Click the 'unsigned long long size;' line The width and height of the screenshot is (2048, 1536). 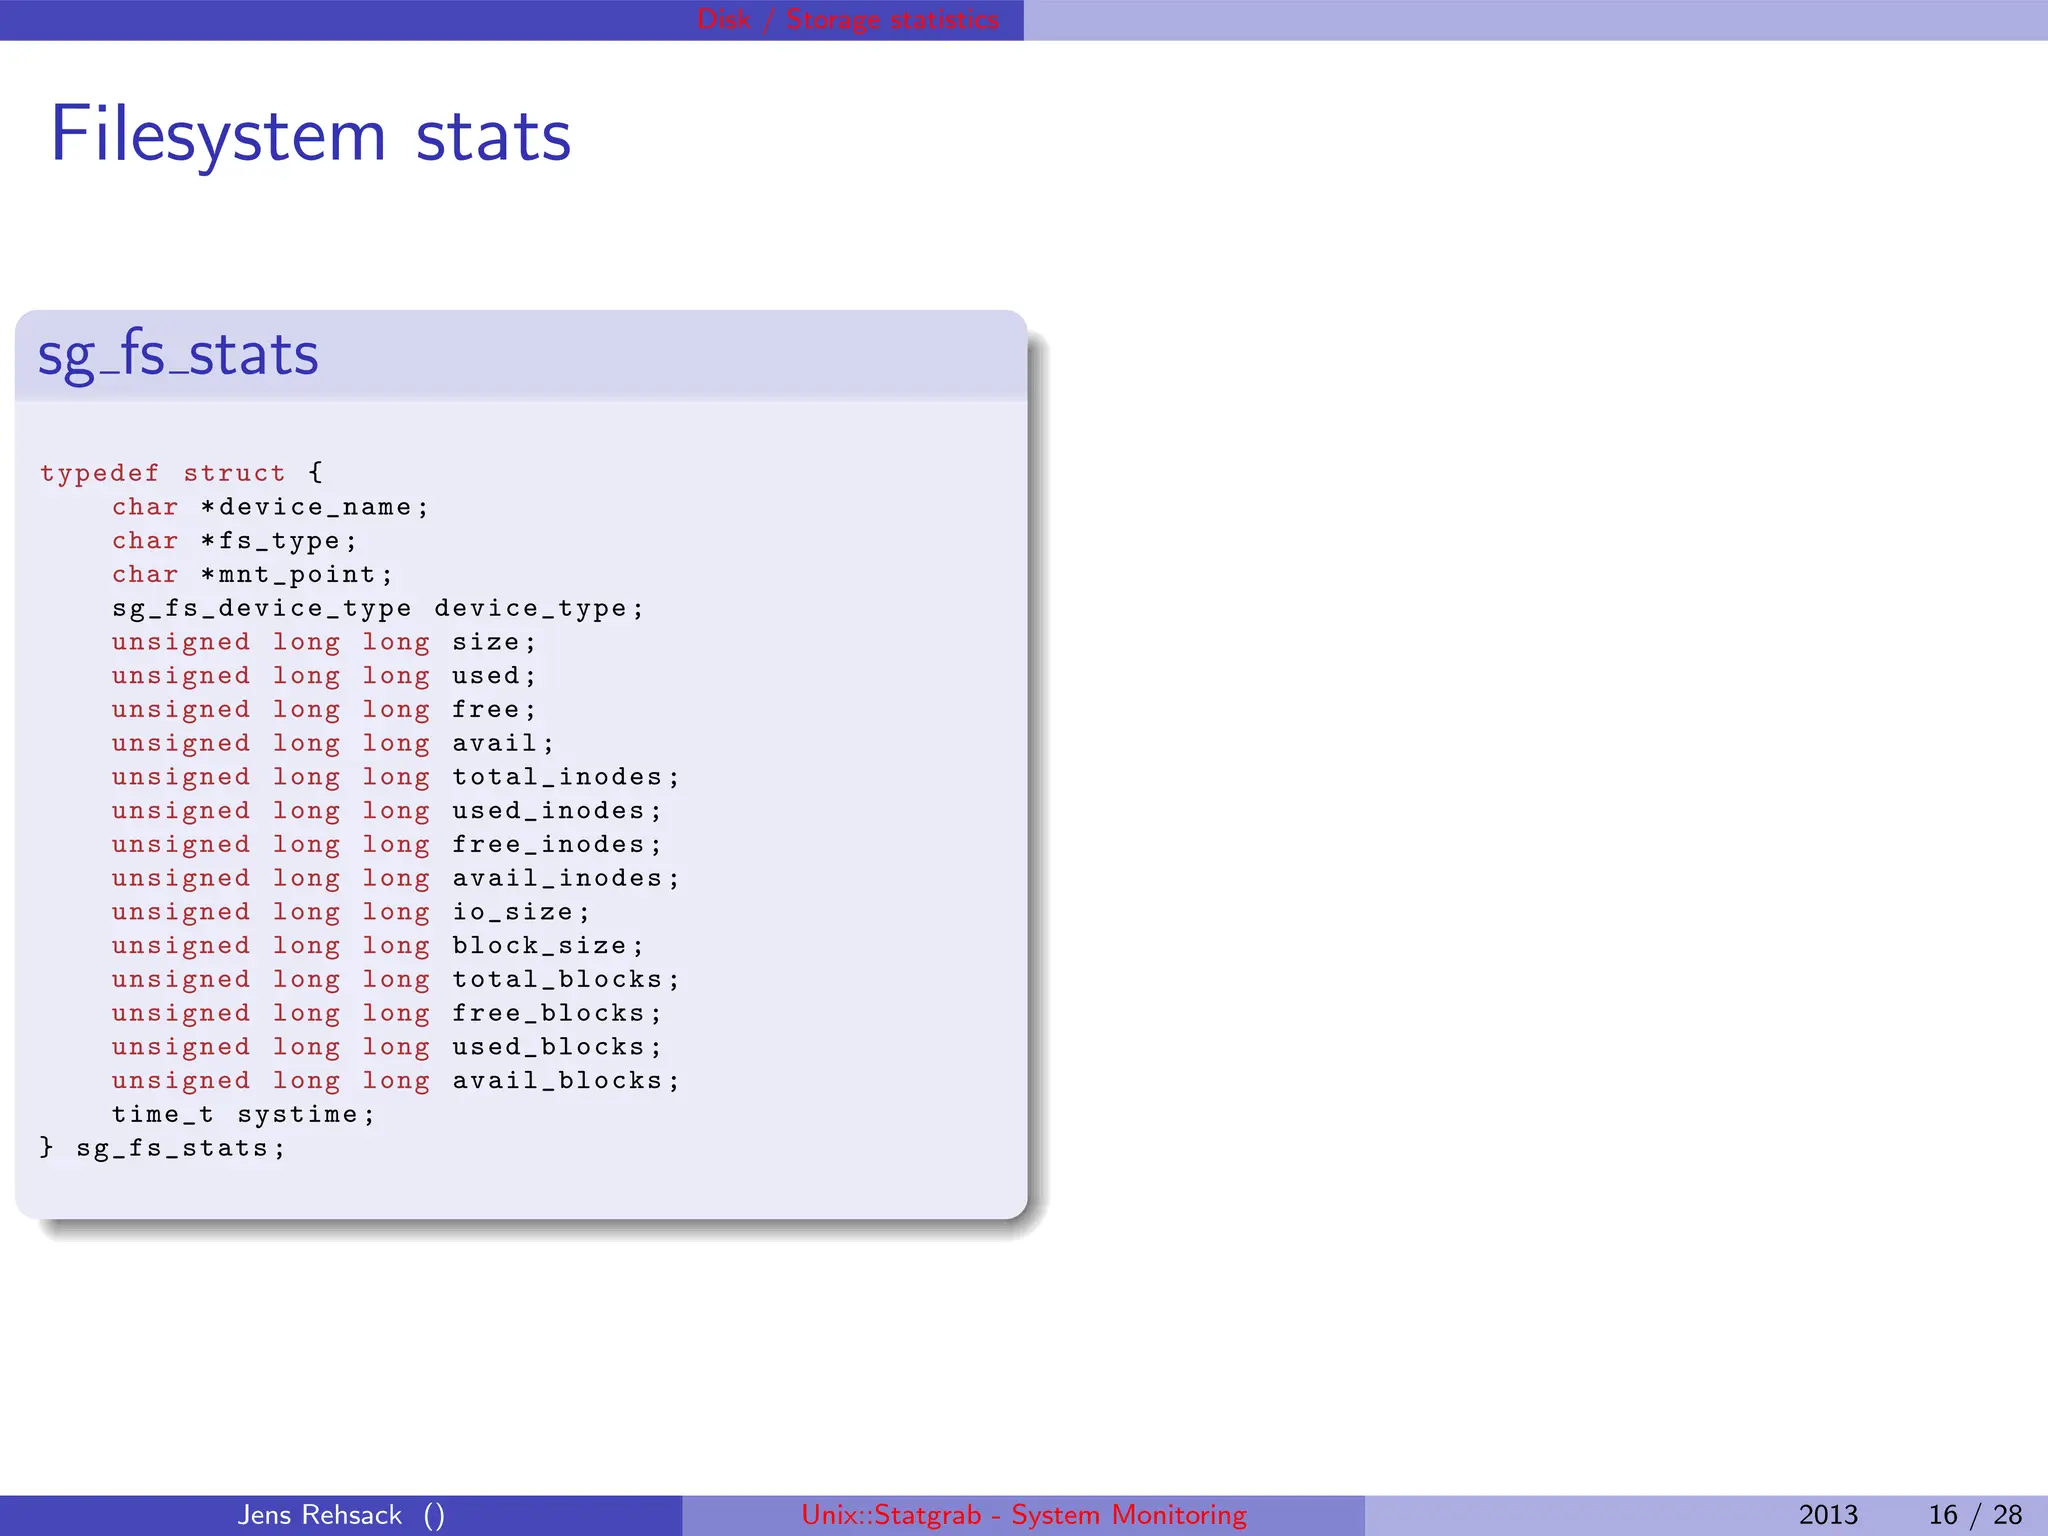tap(324, 642)
